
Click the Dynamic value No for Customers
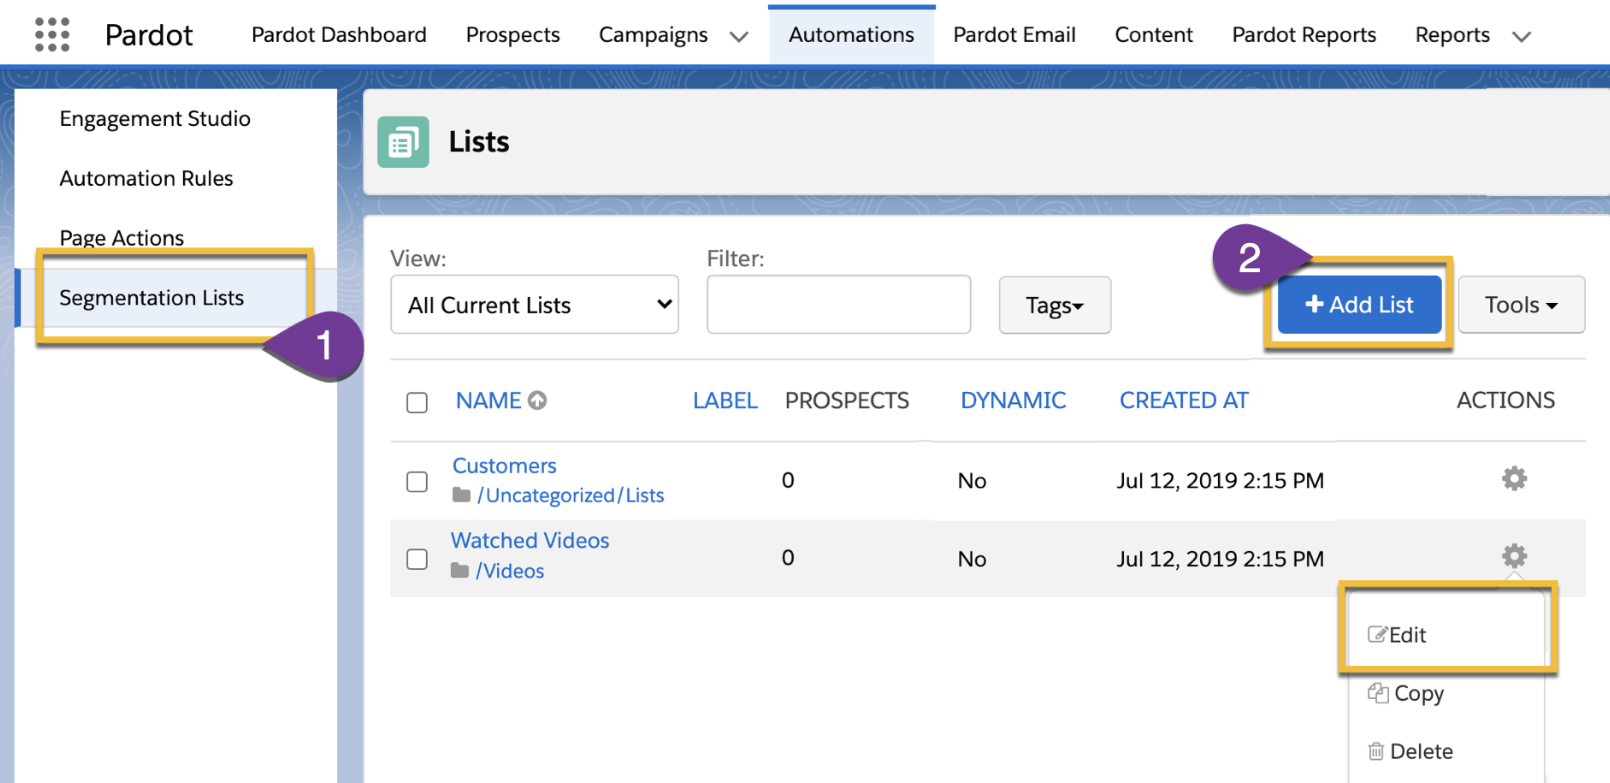(x=972, y=481)
